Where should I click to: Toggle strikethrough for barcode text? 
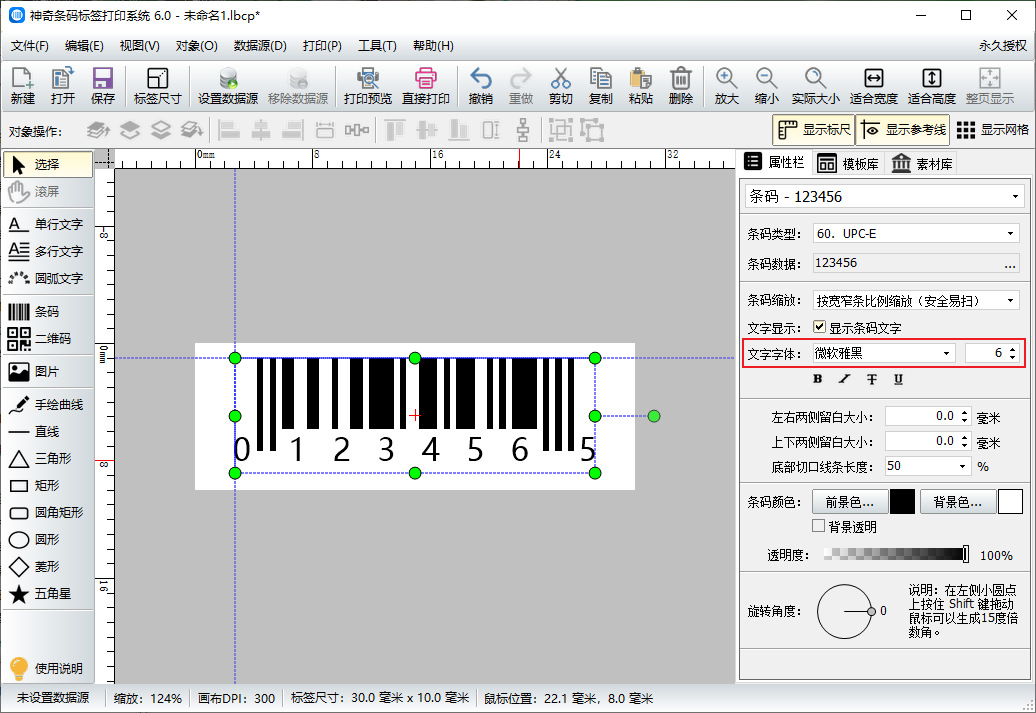coord(871,379)
